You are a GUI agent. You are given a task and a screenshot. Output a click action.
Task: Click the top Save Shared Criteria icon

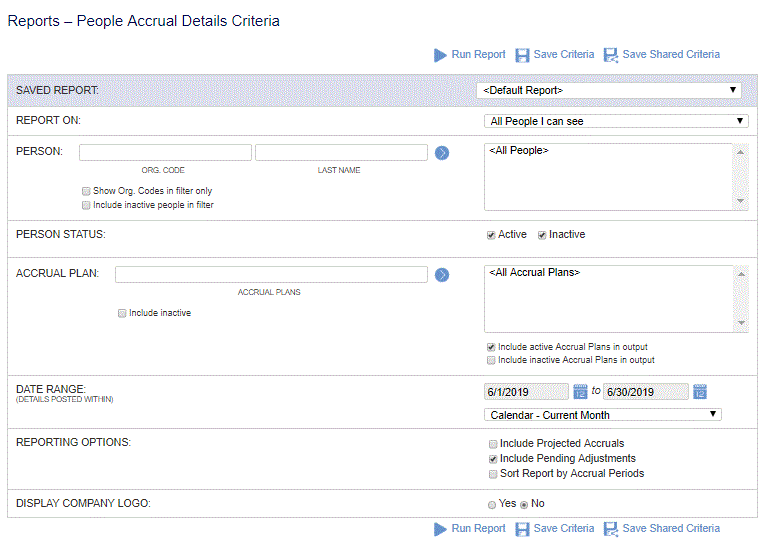pos(610,55)
